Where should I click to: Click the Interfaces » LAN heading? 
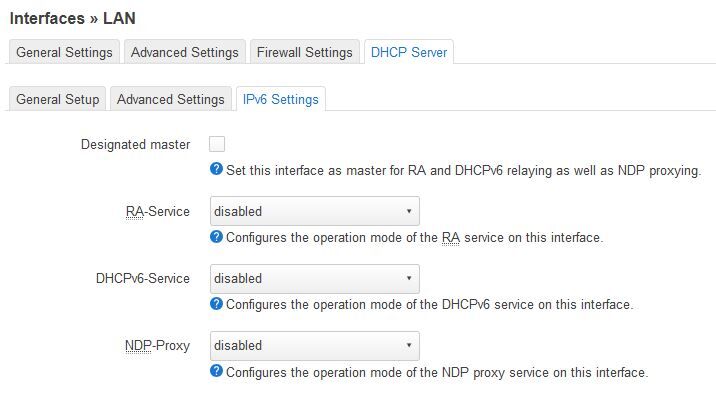[73, 18]
